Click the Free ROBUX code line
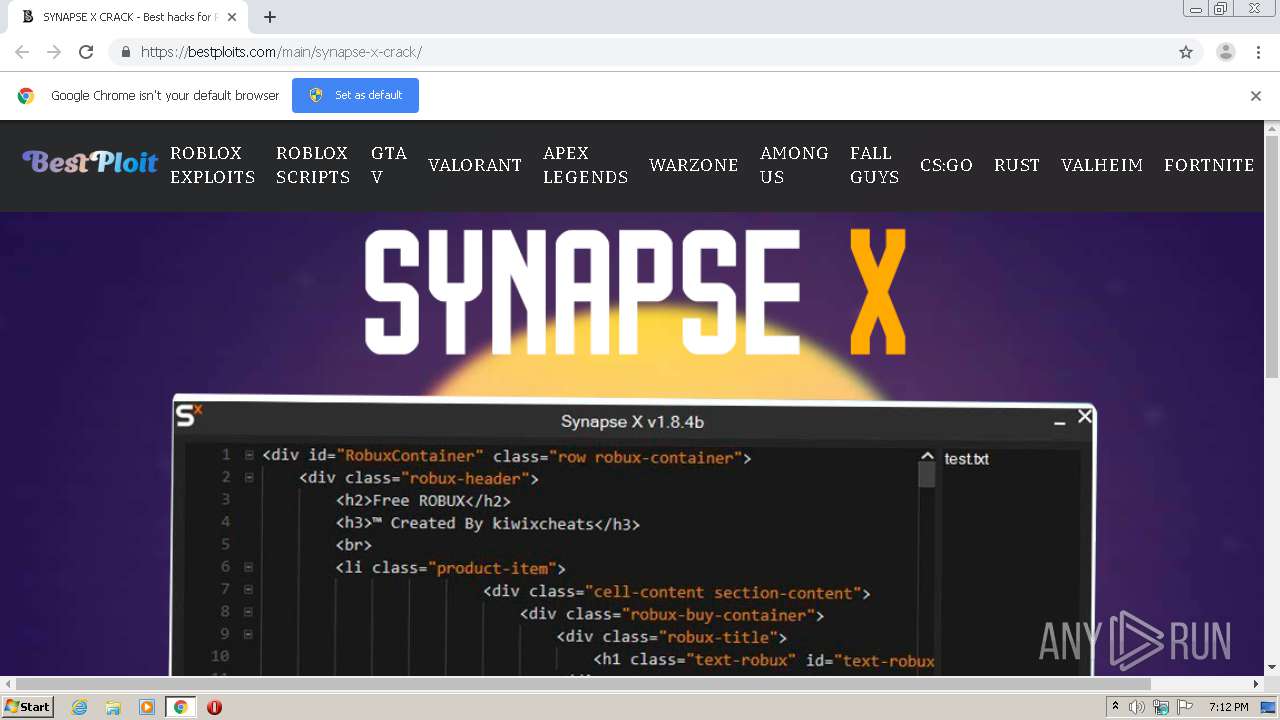Image resolution: width=1280 pixels, height=720 pixels. pos(423,501)
